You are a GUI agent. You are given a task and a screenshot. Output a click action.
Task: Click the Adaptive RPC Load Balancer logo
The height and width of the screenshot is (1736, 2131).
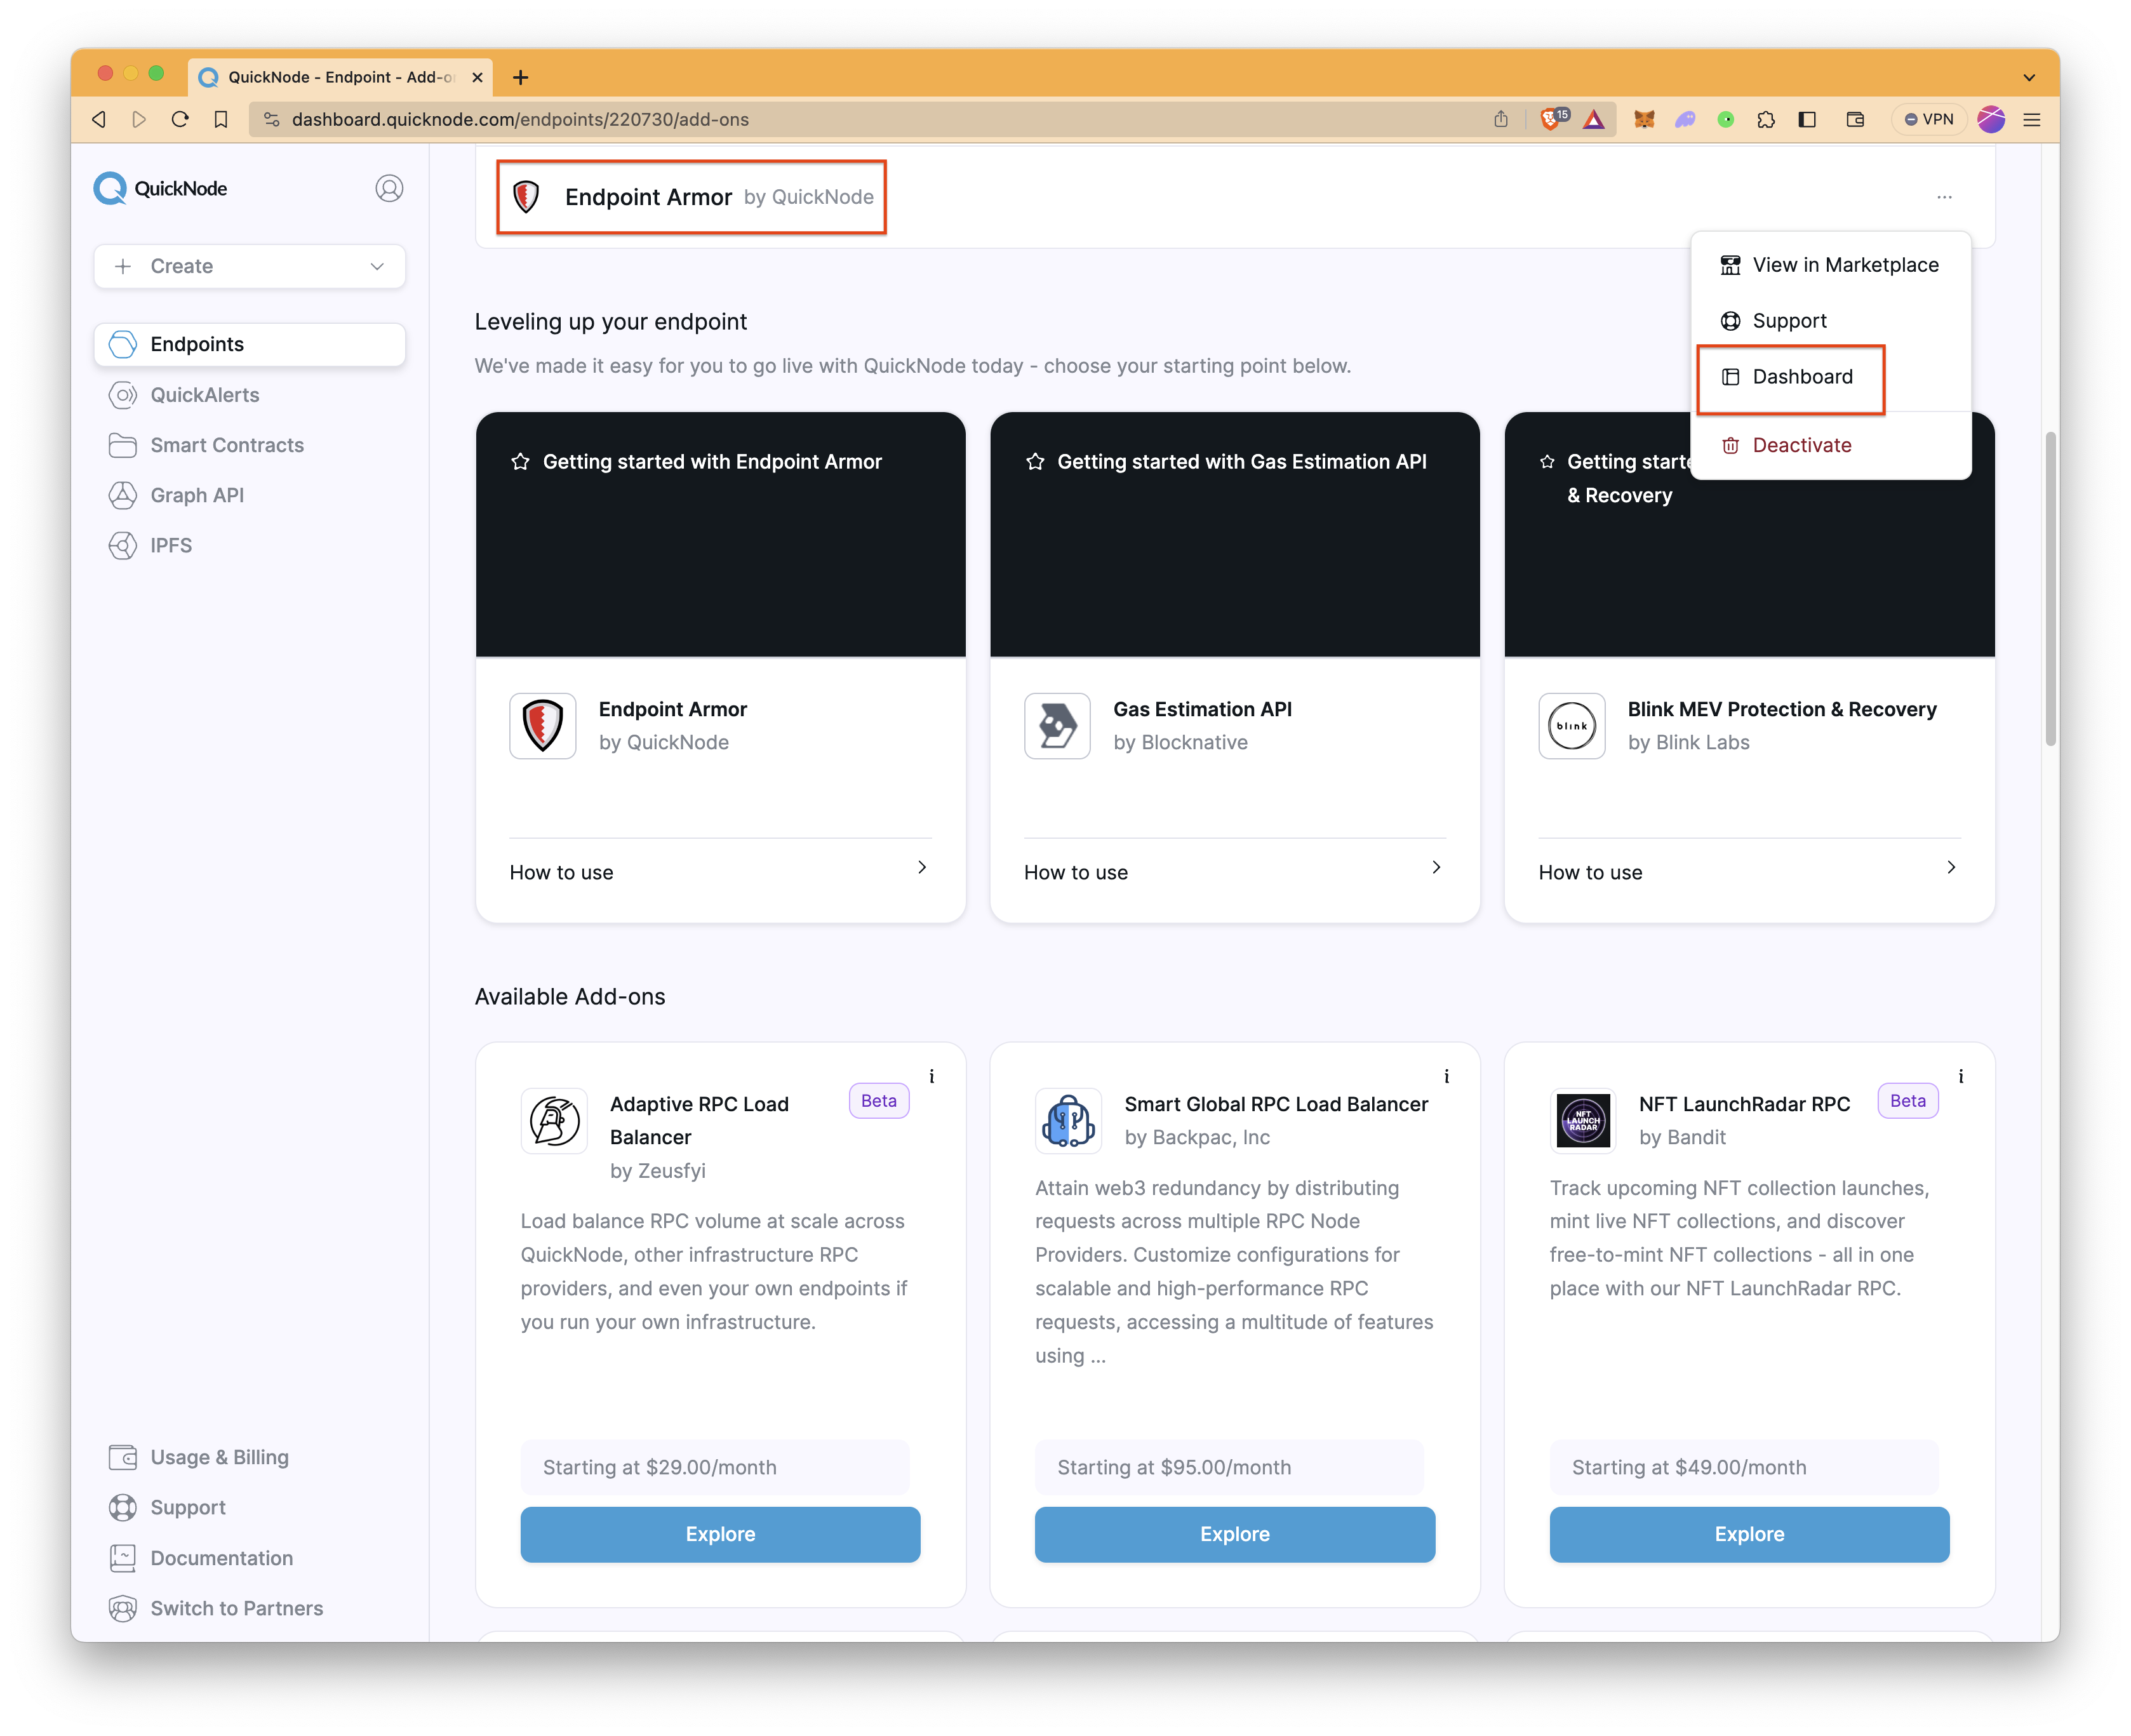(x=554, y=1120)
